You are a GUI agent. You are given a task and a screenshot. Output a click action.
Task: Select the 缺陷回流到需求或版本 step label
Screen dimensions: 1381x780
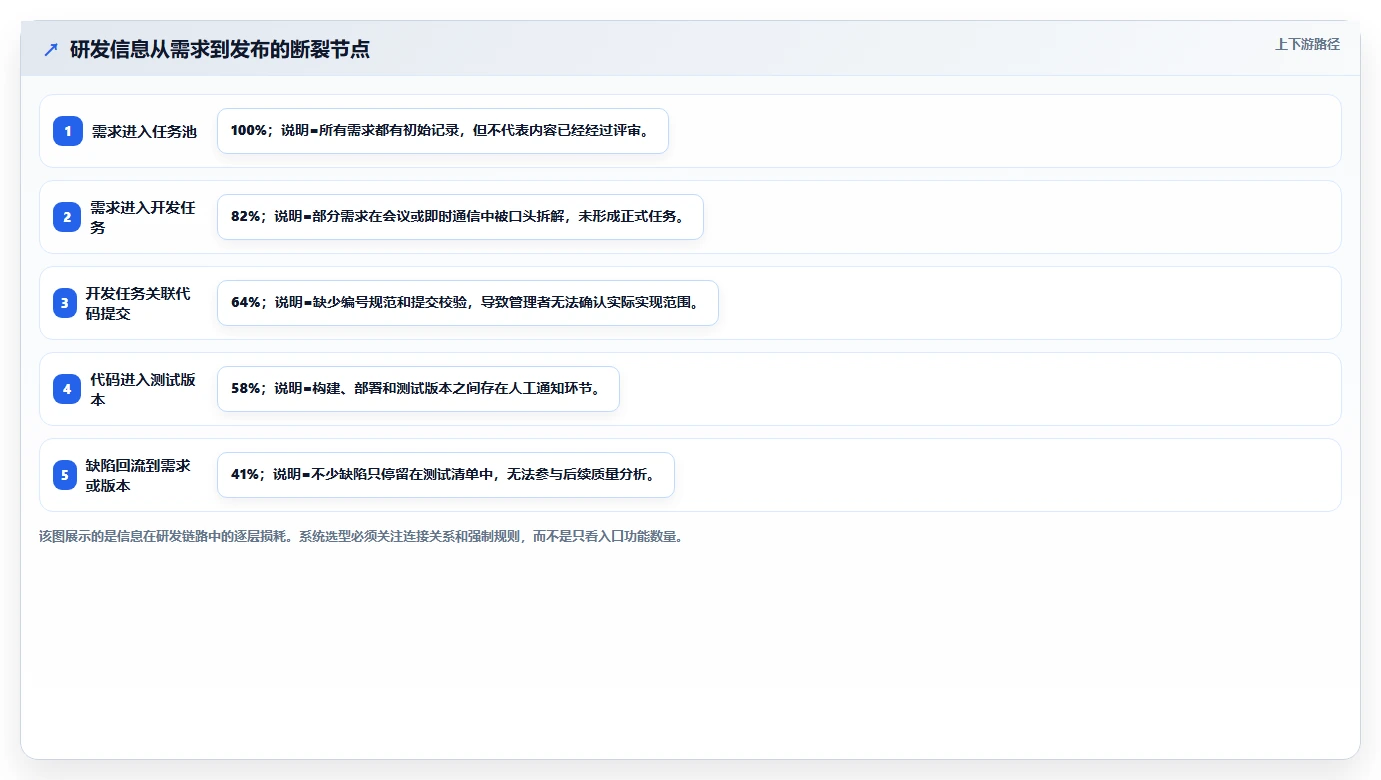138,475
